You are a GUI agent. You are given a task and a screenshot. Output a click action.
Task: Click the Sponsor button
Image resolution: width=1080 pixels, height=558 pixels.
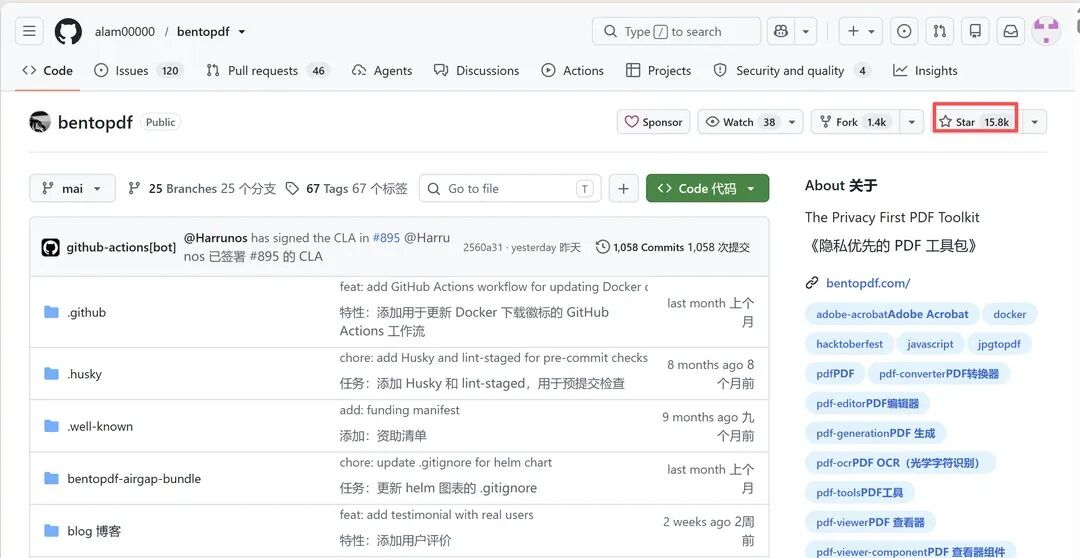pos(653,122)
